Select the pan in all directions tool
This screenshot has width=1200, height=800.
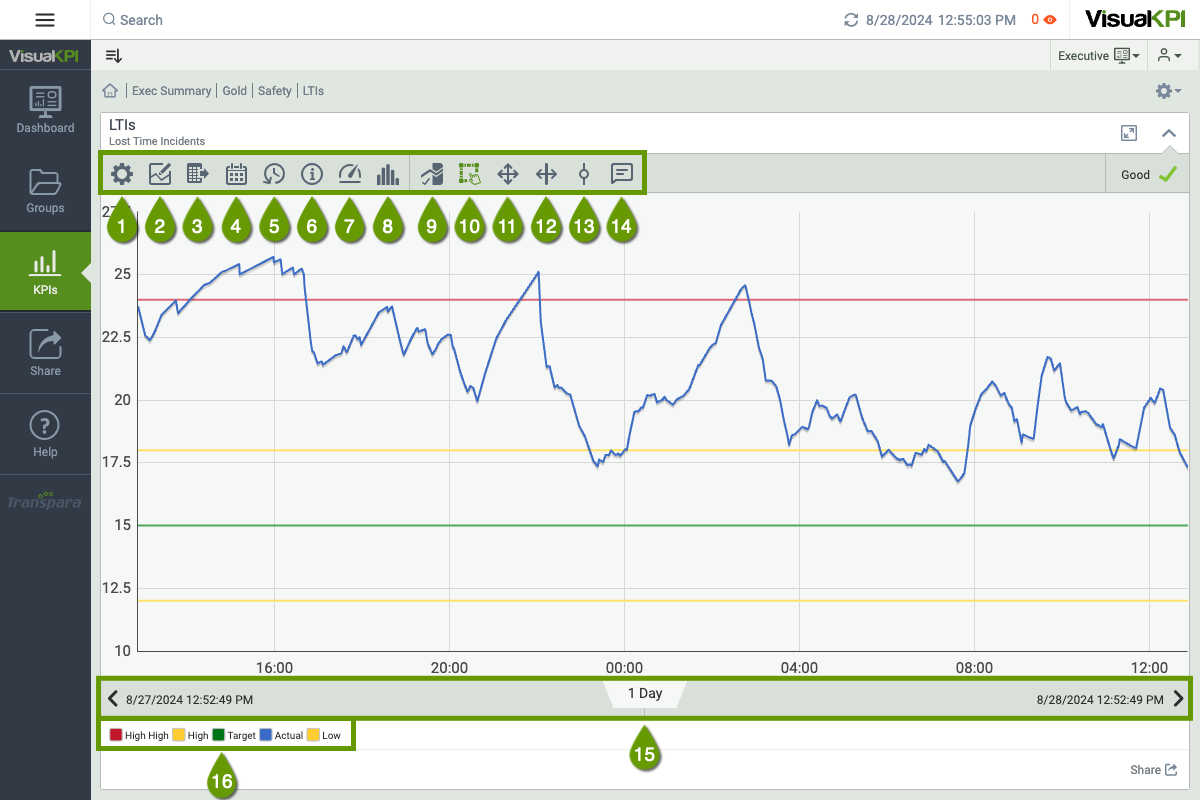507,175
